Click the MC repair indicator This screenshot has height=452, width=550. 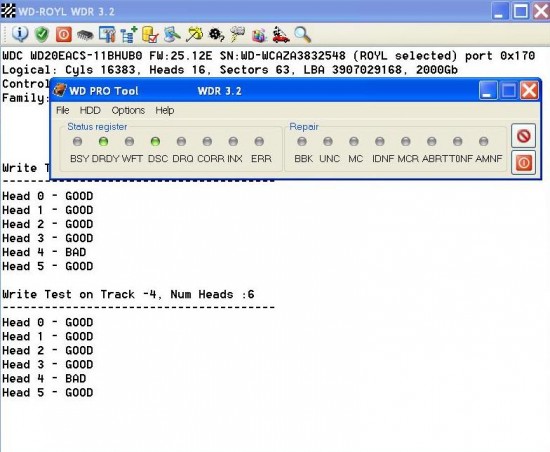click(x=354, y=142)
